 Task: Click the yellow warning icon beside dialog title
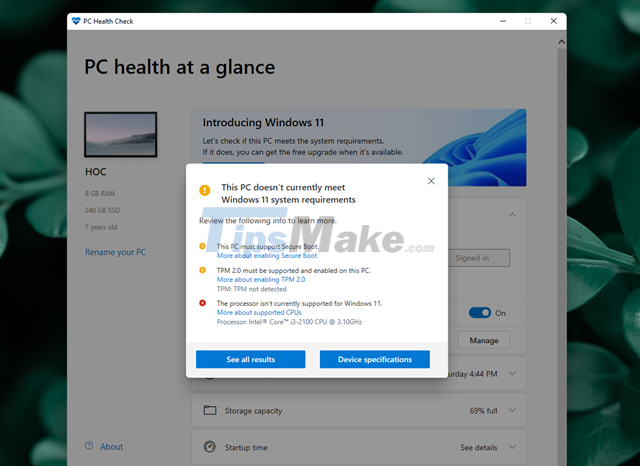[x=204, y=190]
